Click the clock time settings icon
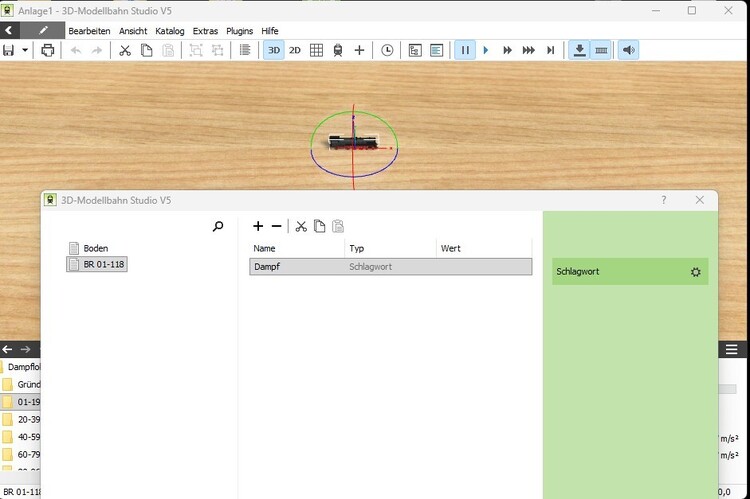Viewport: 750px width, 499px height. pos(387,50)
